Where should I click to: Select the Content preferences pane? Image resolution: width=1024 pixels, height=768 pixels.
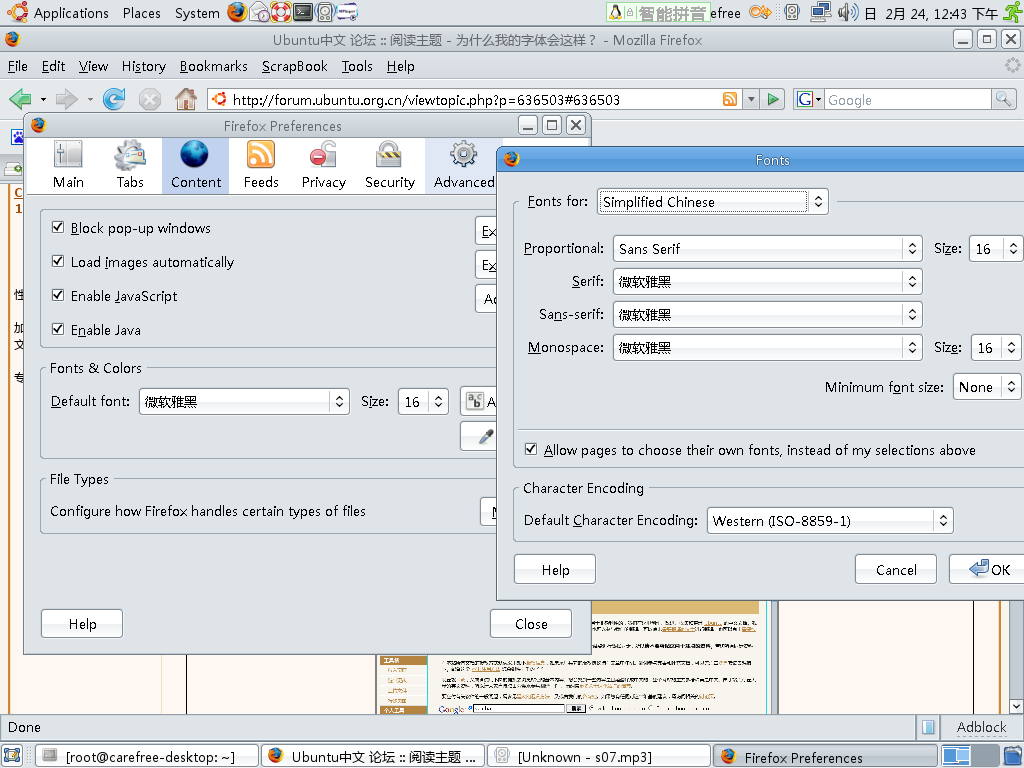point(196,165)
